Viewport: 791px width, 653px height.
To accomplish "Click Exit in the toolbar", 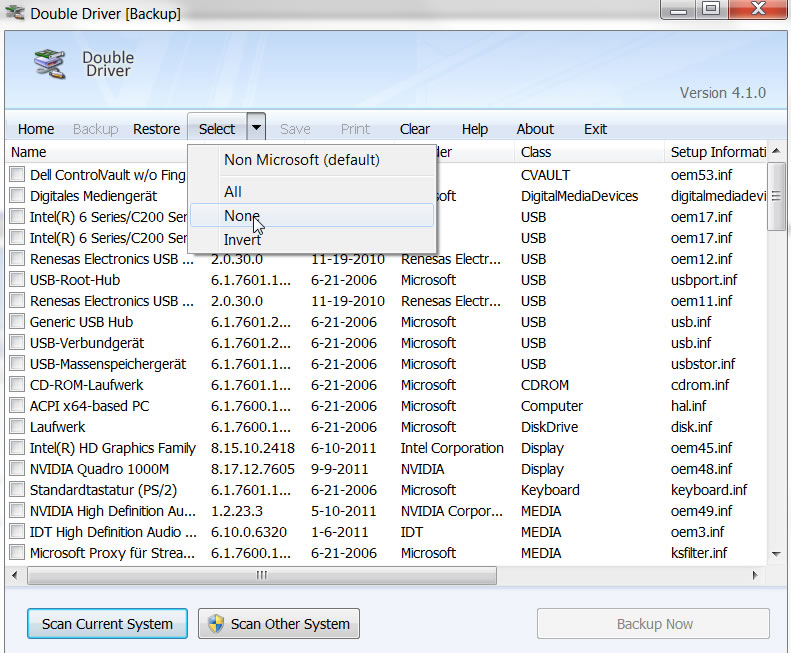I will [595, 129].
